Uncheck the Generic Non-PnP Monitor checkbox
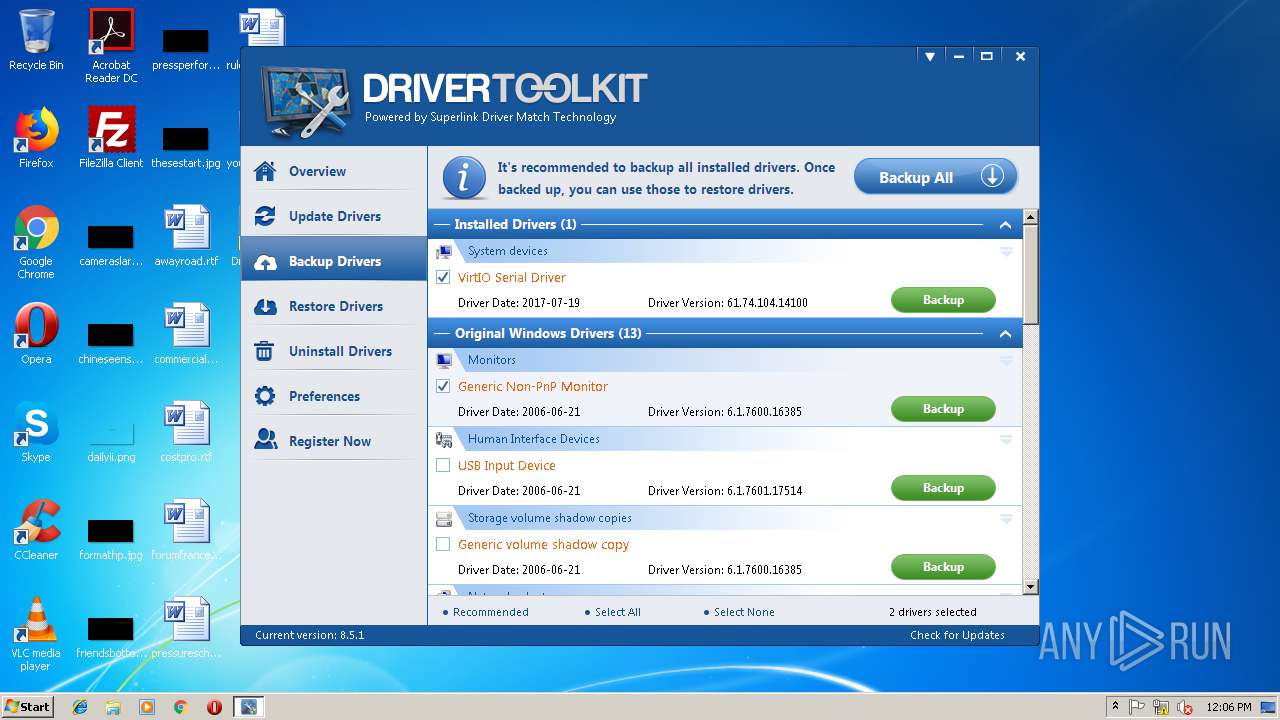This screenshot has width=1280, height=720. [x=443, y=386]
